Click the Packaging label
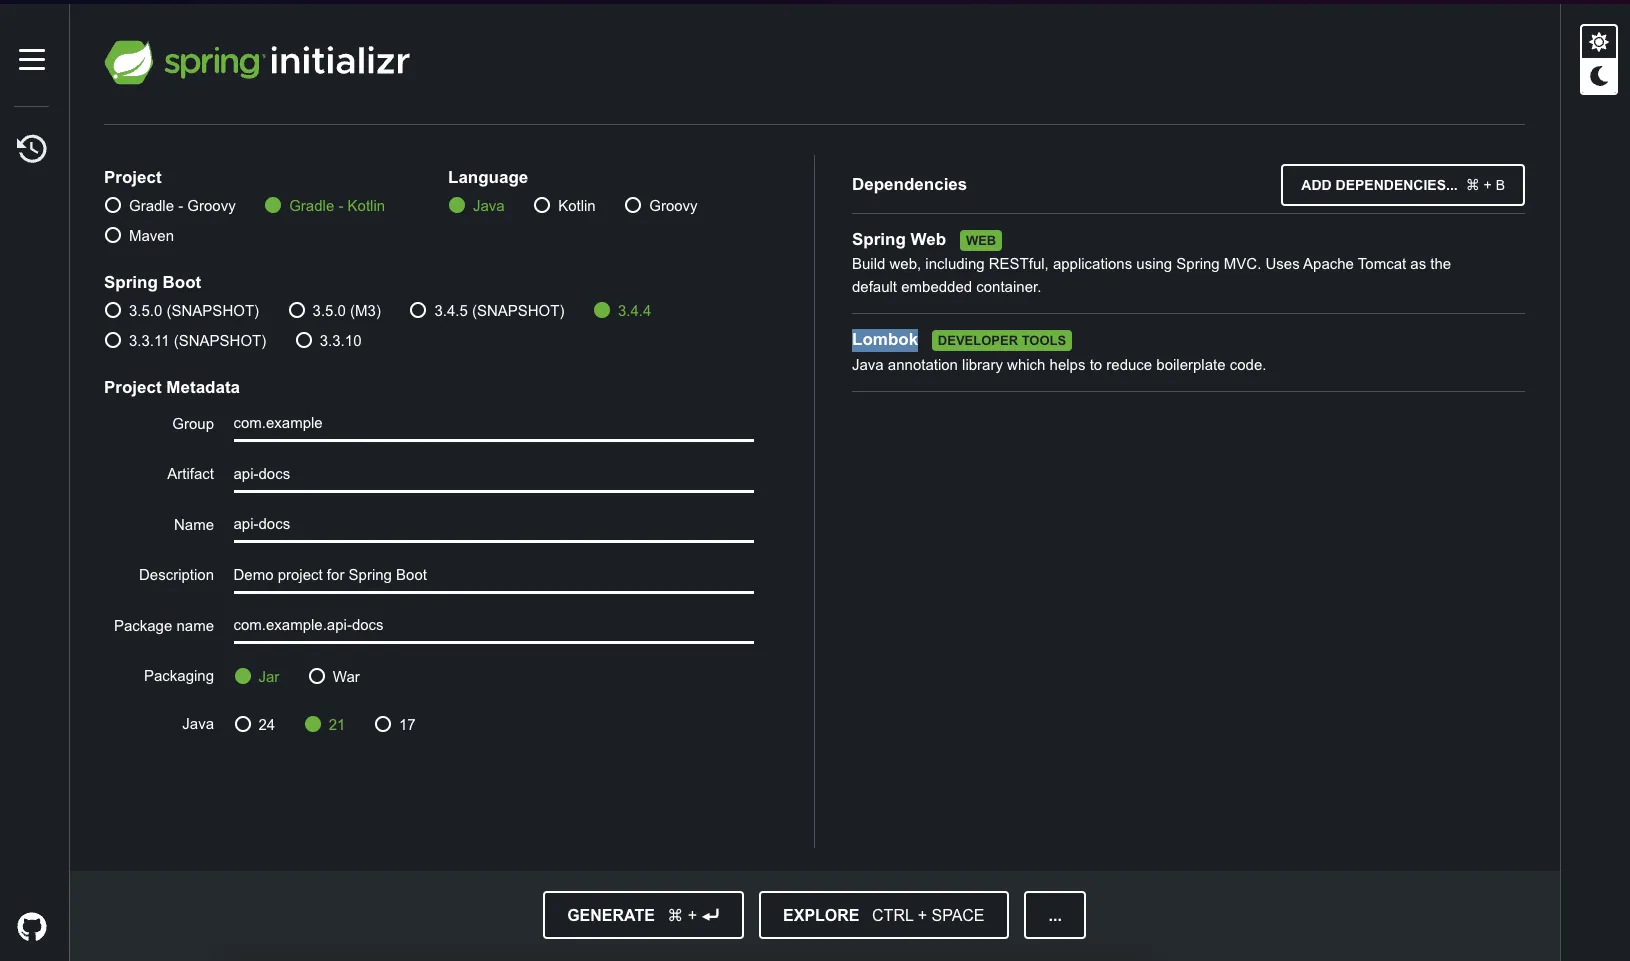 click(x=179, y=677)
